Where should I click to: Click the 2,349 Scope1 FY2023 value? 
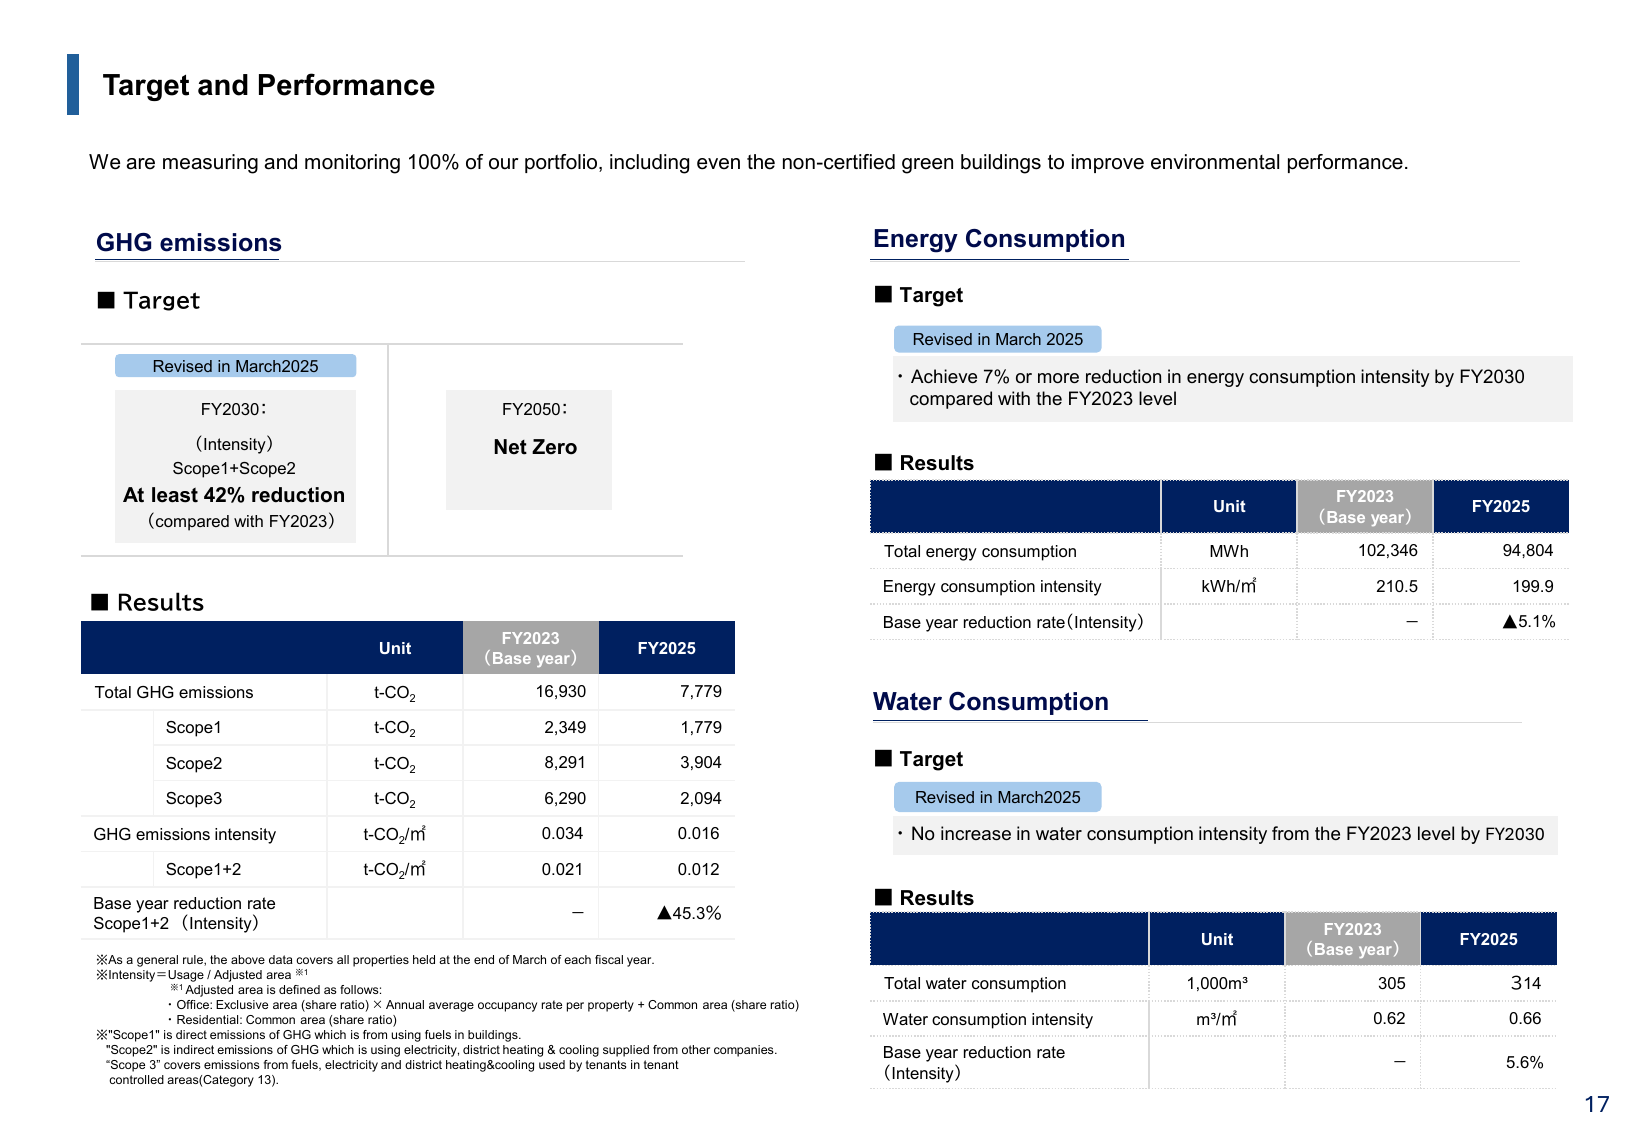click(x=565, y=728)
